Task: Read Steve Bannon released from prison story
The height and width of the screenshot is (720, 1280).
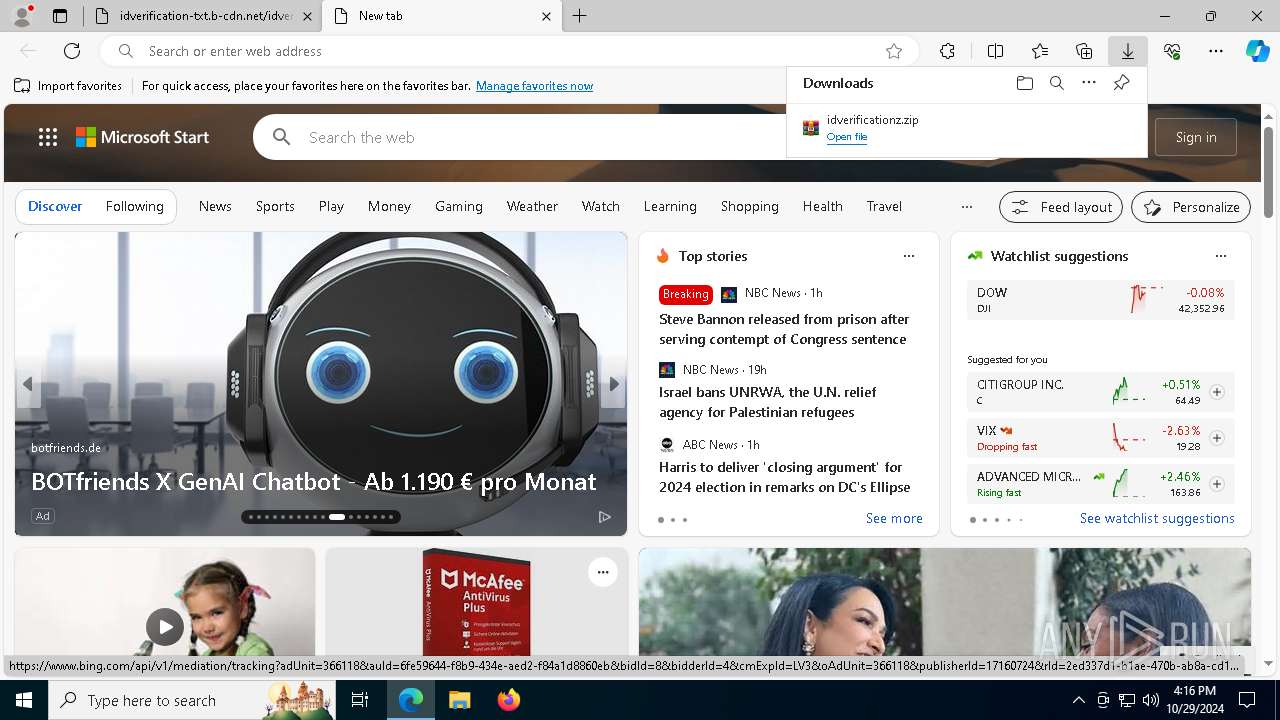Action: coord(784,329)
